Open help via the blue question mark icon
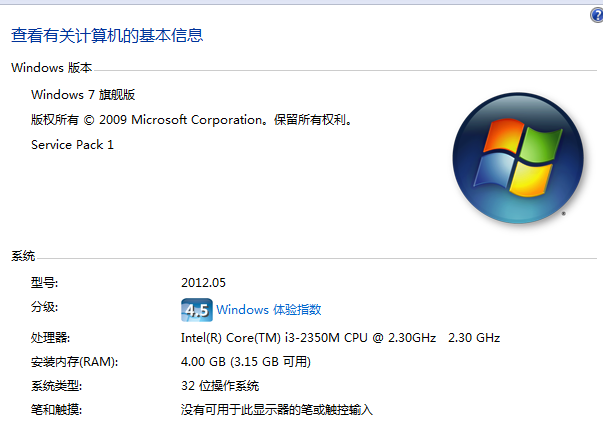This screenshot has height=425, width=603. coord(597,15)
